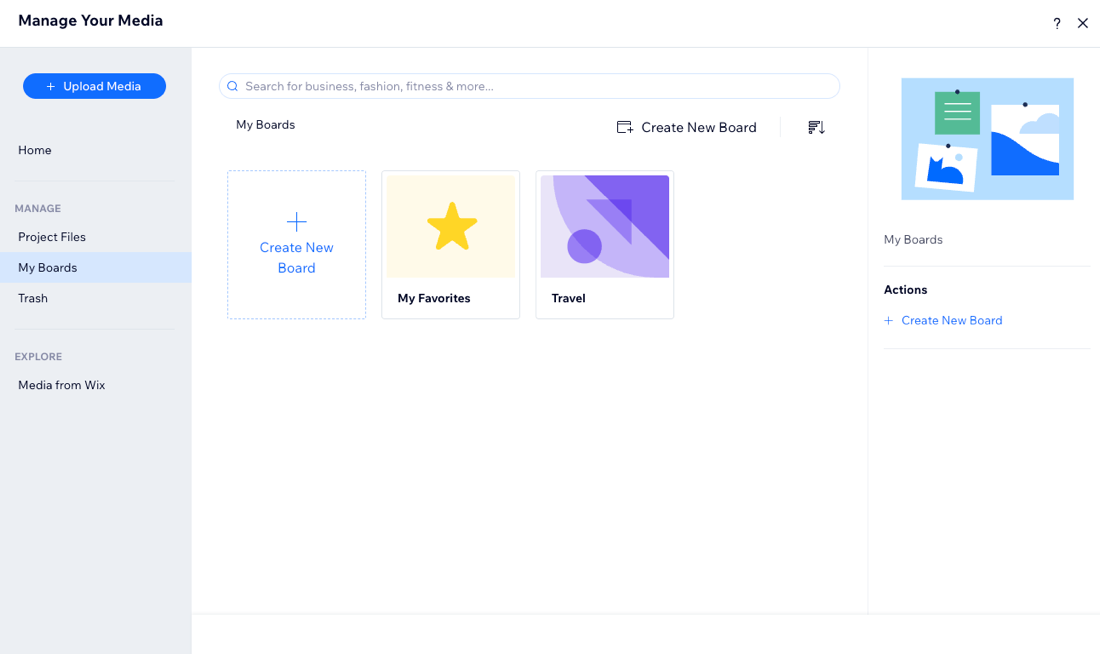Select the Create New Board toolbar label

[699, 127]
